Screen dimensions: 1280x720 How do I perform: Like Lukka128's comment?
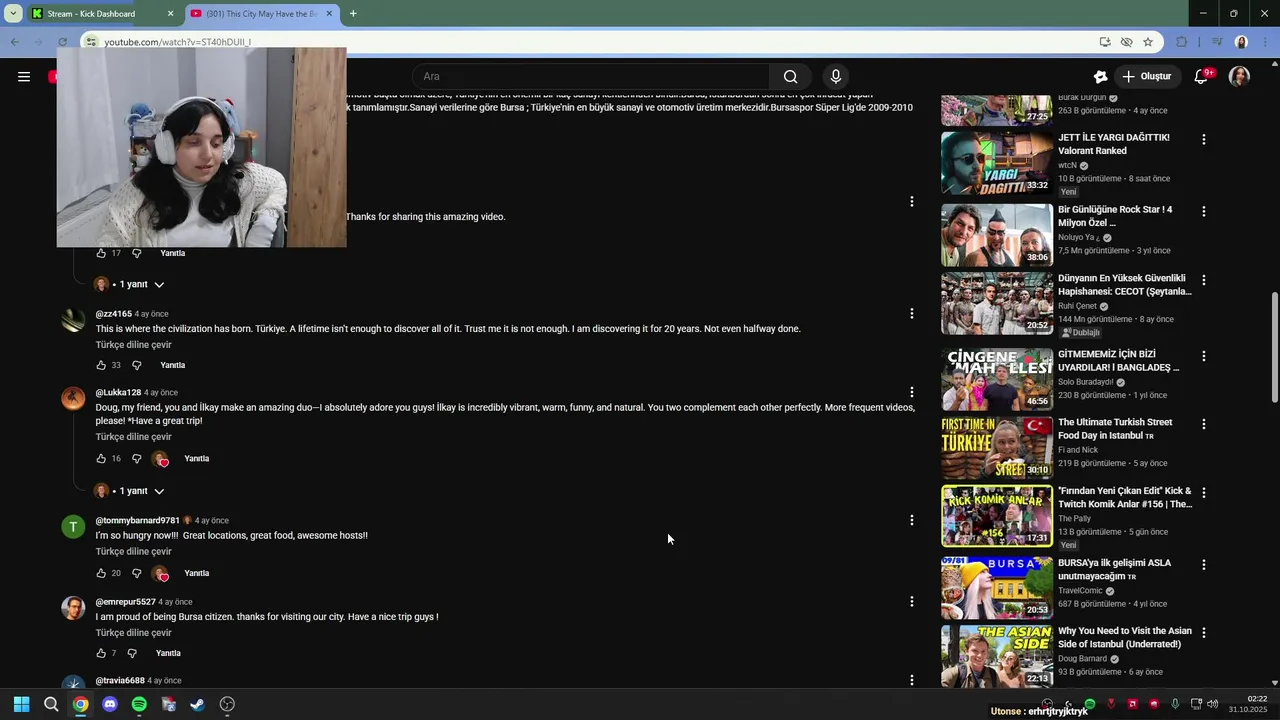click(101, 459)
